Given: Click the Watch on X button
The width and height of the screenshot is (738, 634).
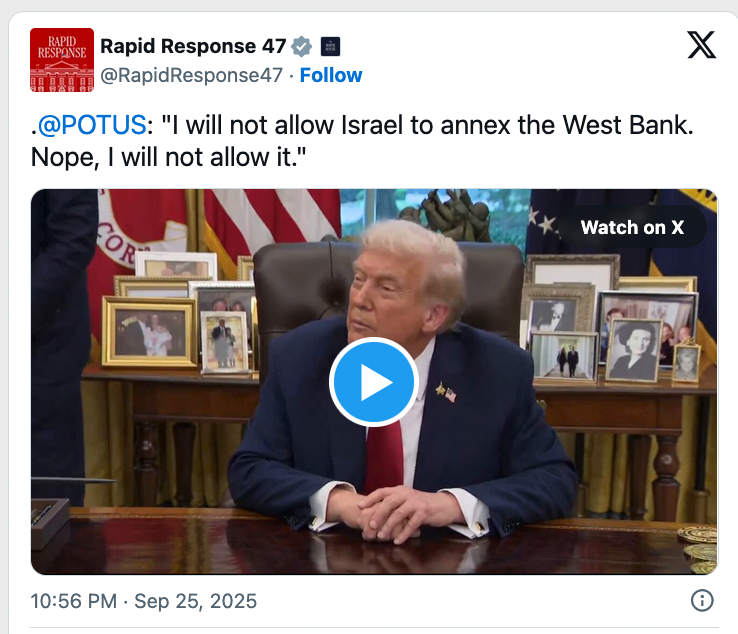Looking at the screenshot, I should tap(632, 227).
